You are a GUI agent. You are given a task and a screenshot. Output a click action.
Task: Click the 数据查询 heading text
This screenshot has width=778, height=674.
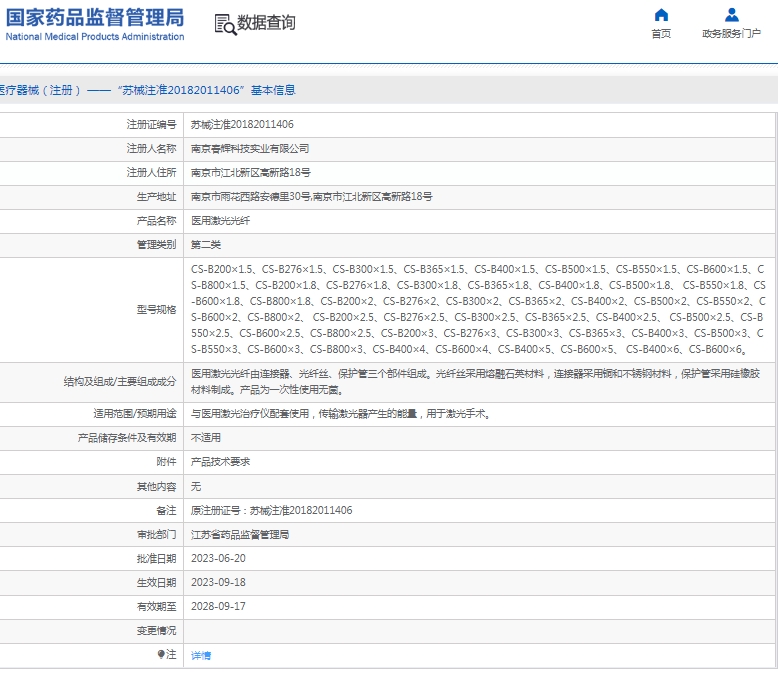tap(266, 23)
